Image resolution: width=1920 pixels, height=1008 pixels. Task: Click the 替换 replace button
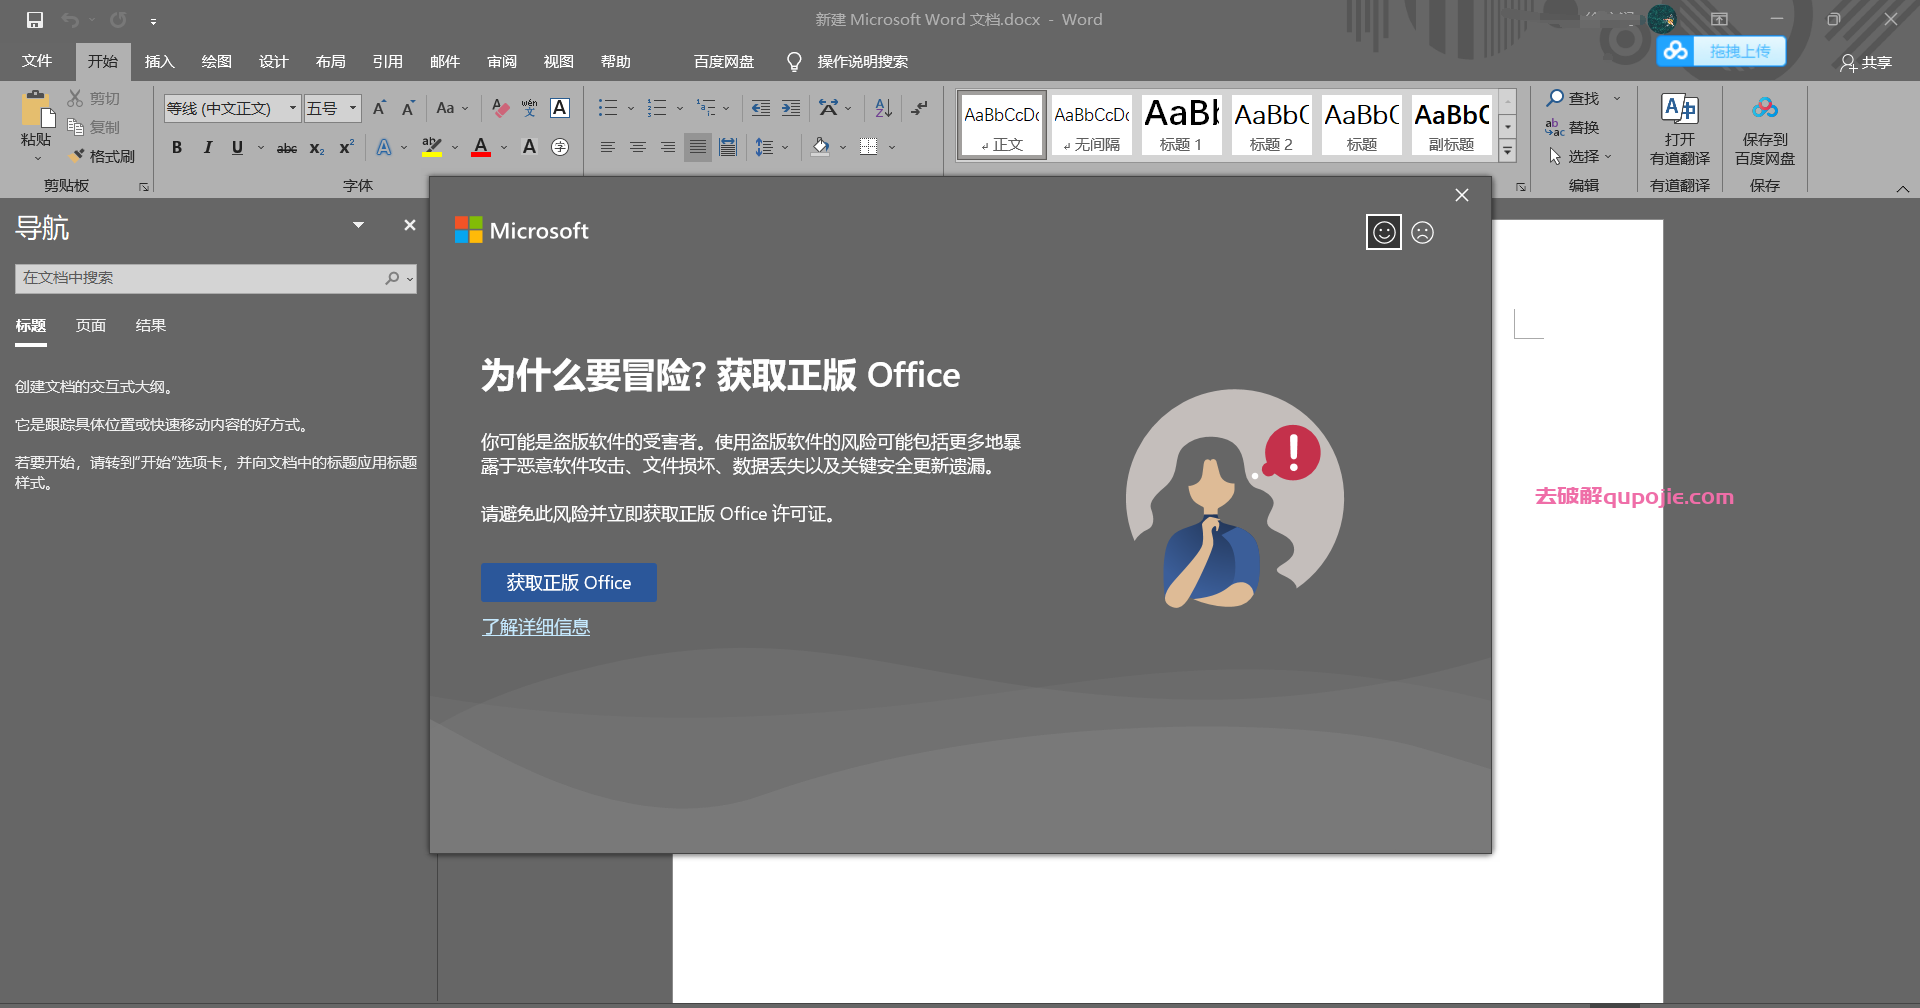point(1572,127)
